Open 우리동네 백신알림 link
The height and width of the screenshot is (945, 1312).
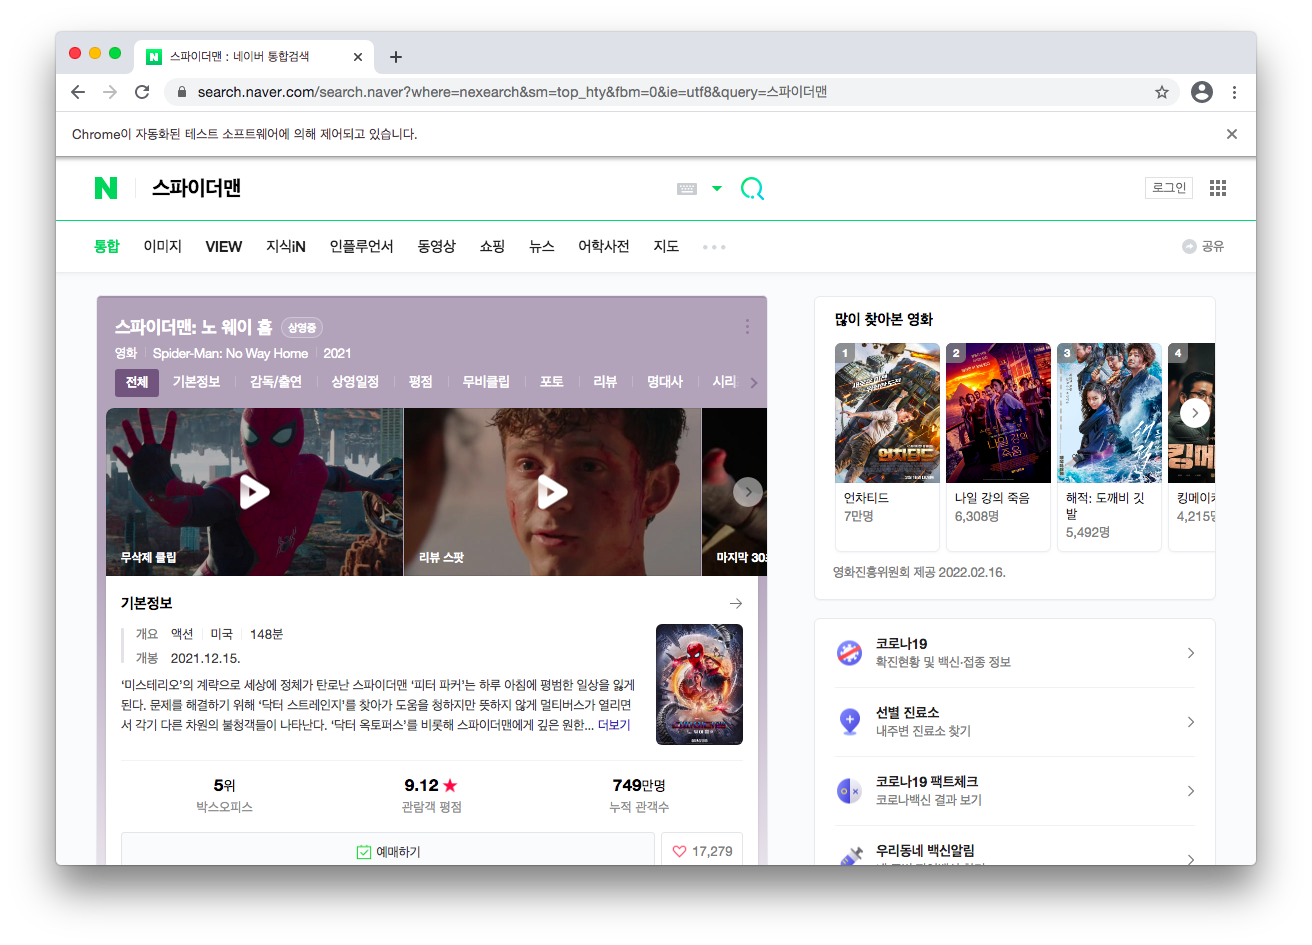click(1015, 851)
